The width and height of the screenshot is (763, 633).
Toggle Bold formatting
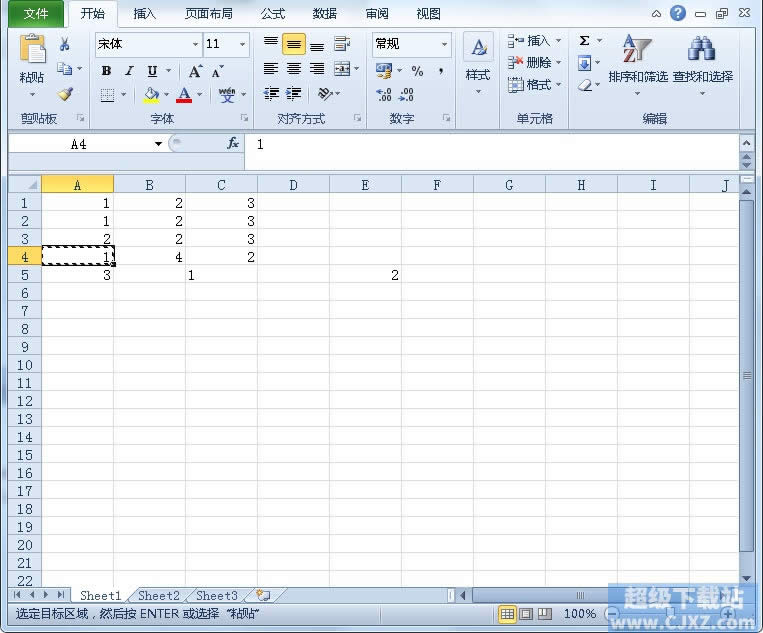coord(106,71)
